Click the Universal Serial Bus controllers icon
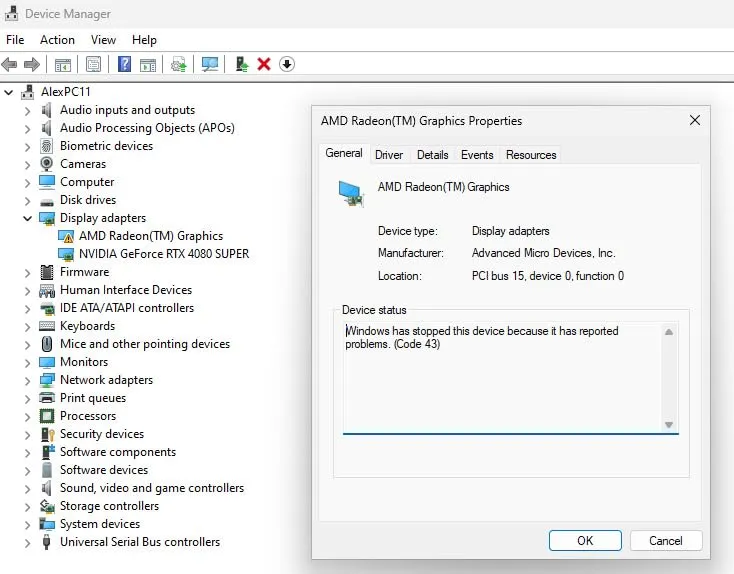Viewport: 734px width, 574px height. click(46, 542)
